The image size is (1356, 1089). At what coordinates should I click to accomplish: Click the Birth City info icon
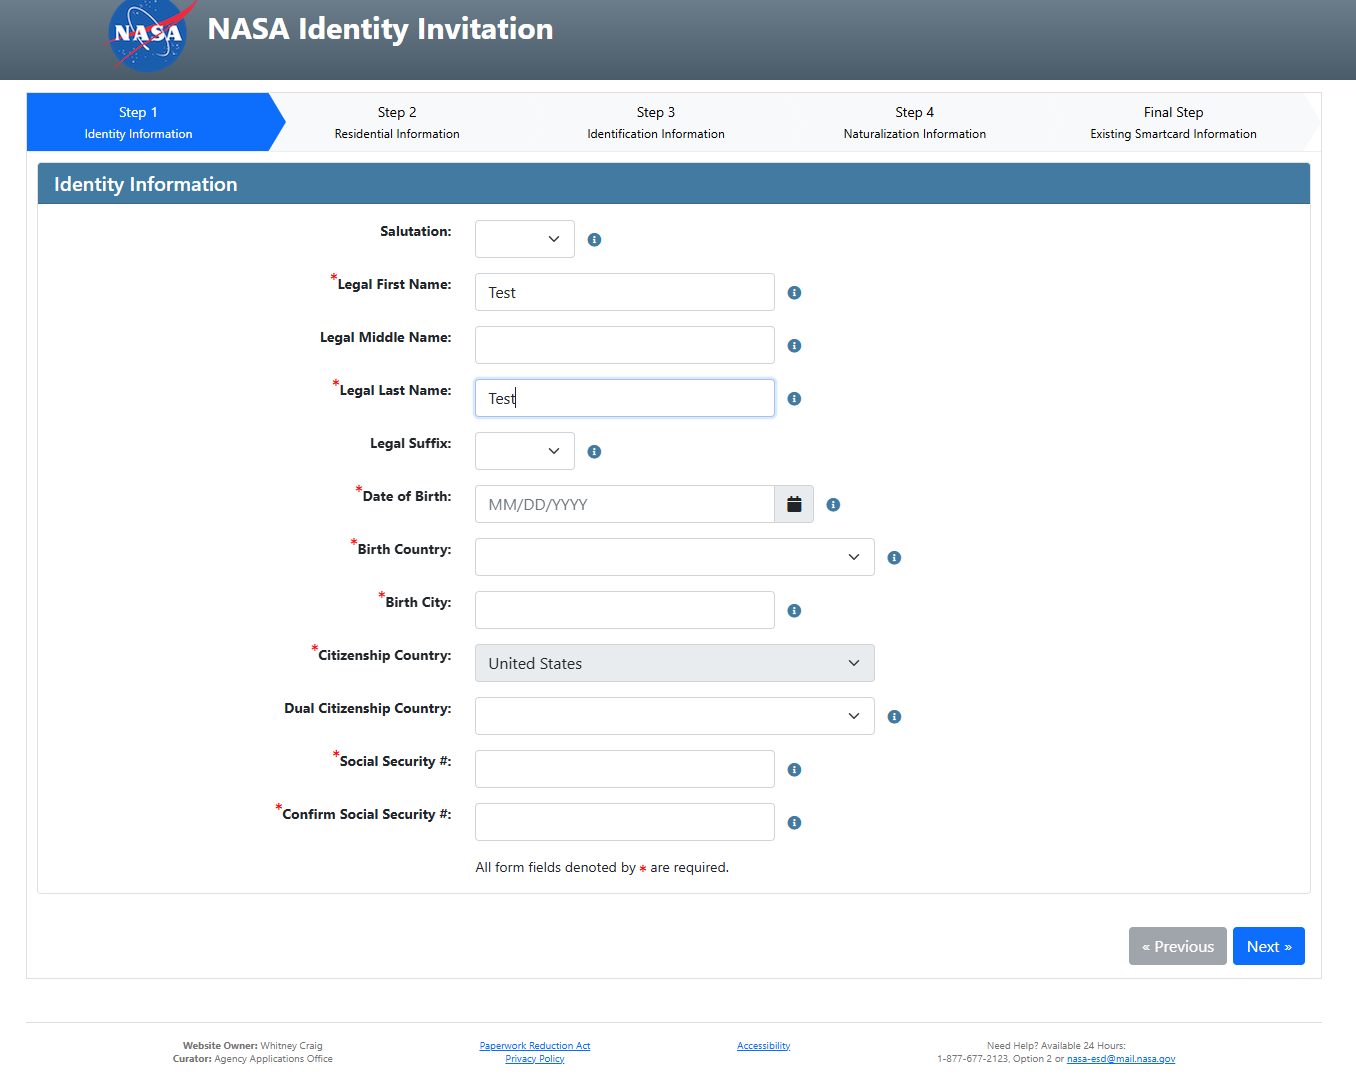(x=794, y=611)
